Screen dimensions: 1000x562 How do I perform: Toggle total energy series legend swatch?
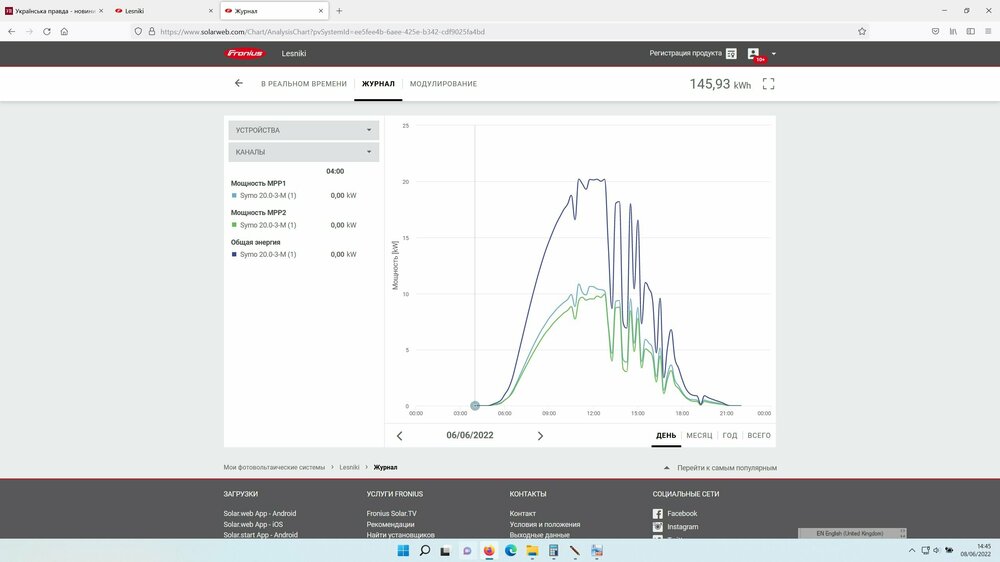click(234, 254)
